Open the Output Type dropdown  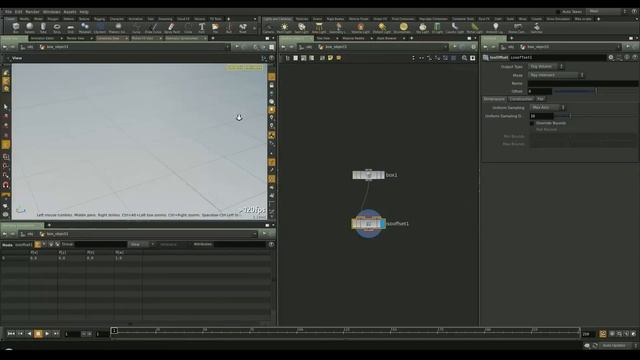[546, 67]
